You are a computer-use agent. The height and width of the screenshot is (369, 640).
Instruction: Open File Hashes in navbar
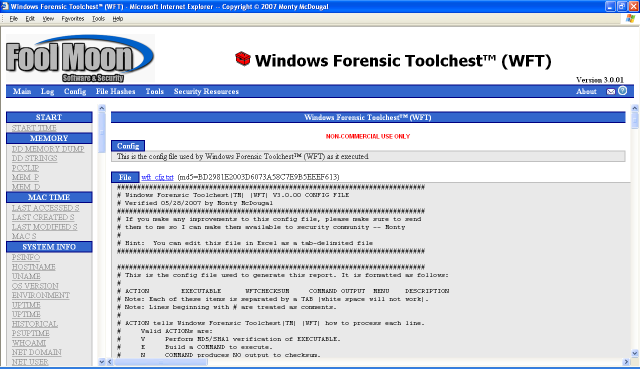(x=116, y=91)
